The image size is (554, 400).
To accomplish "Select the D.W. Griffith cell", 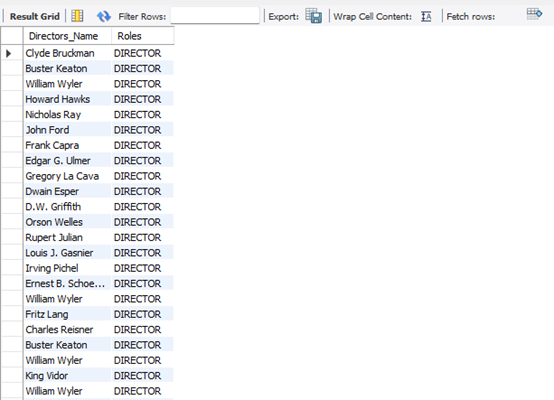I will tap(67, 207).
